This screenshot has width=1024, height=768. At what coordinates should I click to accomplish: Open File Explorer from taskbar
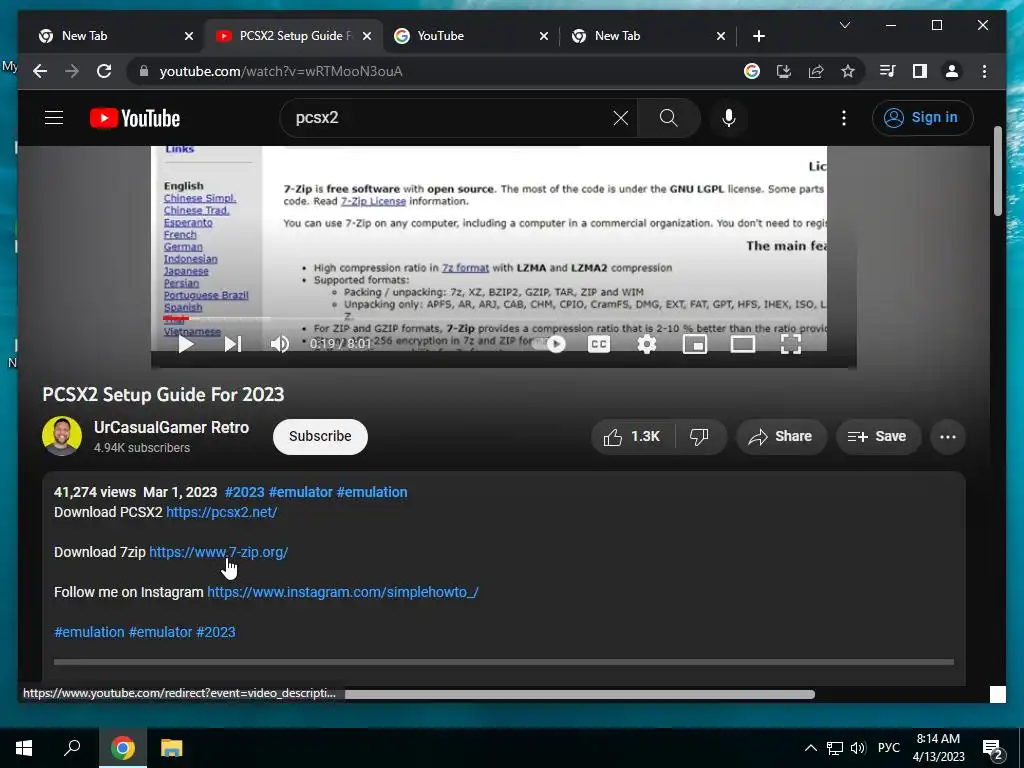pyautogui.click(x=171, y=748)
